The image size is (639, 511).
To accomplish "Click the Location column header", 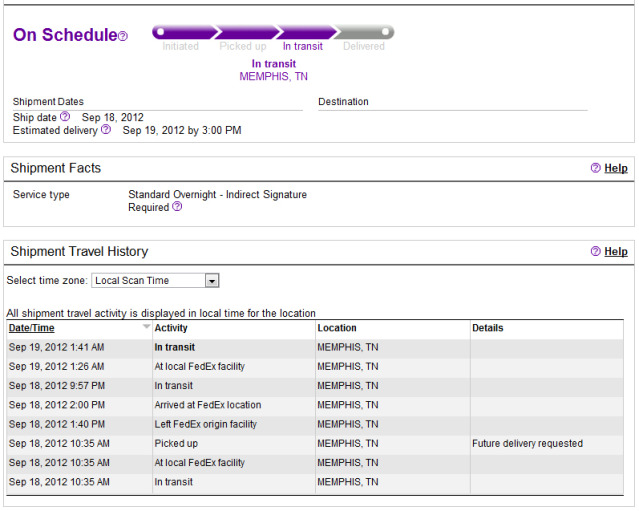I will pyautogui.click(x=337, y=328).
